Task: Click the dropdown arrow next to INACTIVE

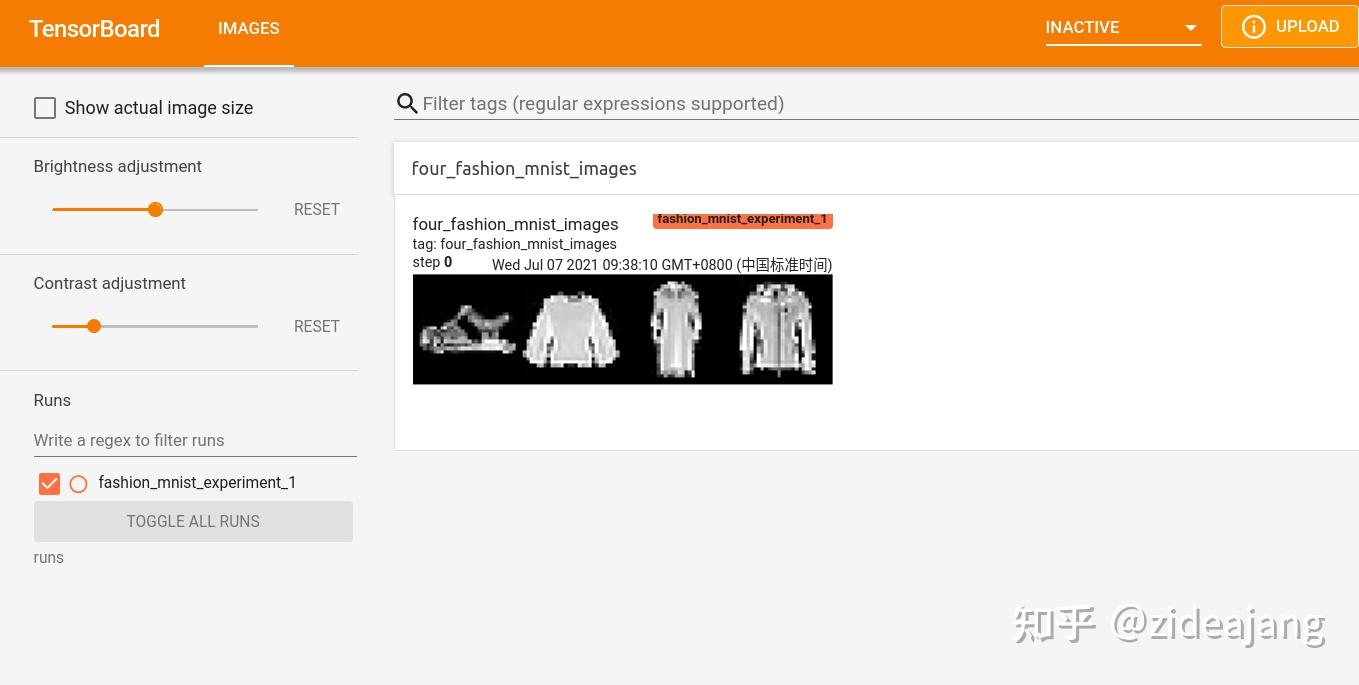Action: tap(1190, 28)
